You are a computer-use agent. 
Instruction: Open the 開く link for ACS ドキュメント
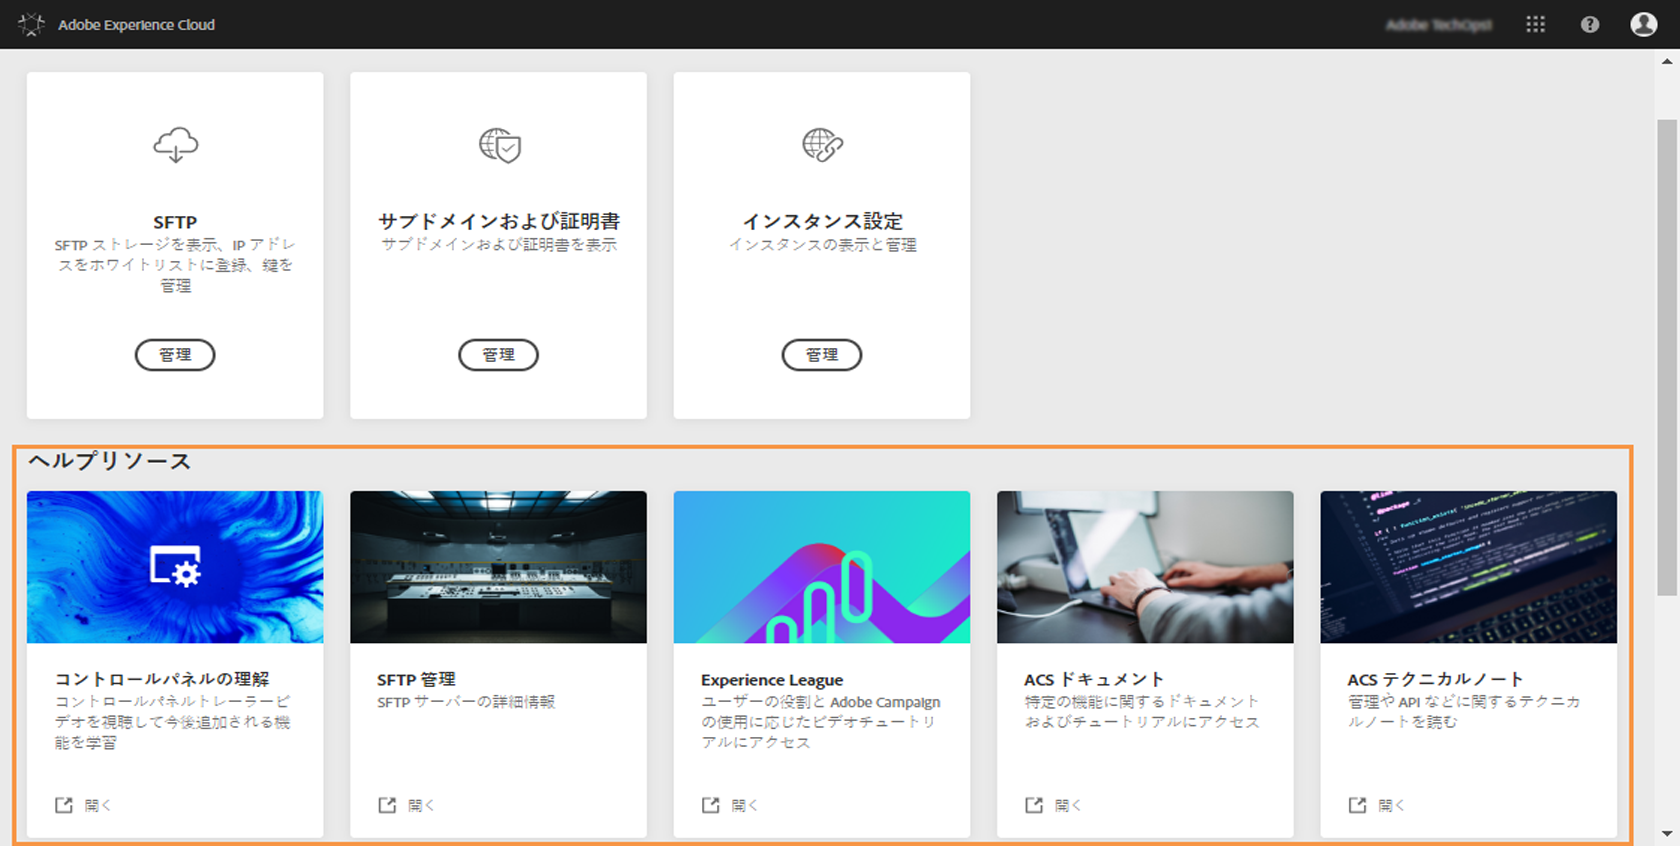point(1068,805)
